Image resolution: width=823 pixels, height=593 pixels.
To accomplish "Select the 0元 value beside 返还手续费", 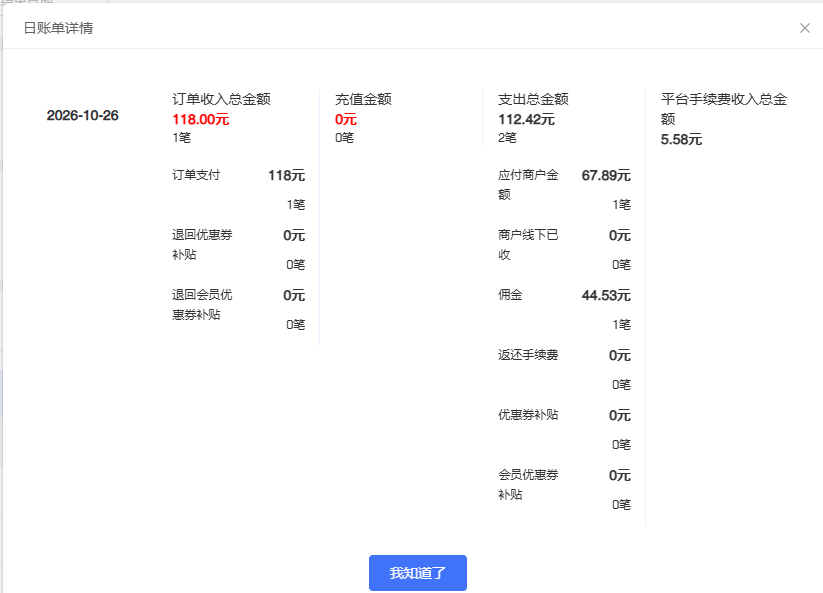I will [x=620, y=355].
